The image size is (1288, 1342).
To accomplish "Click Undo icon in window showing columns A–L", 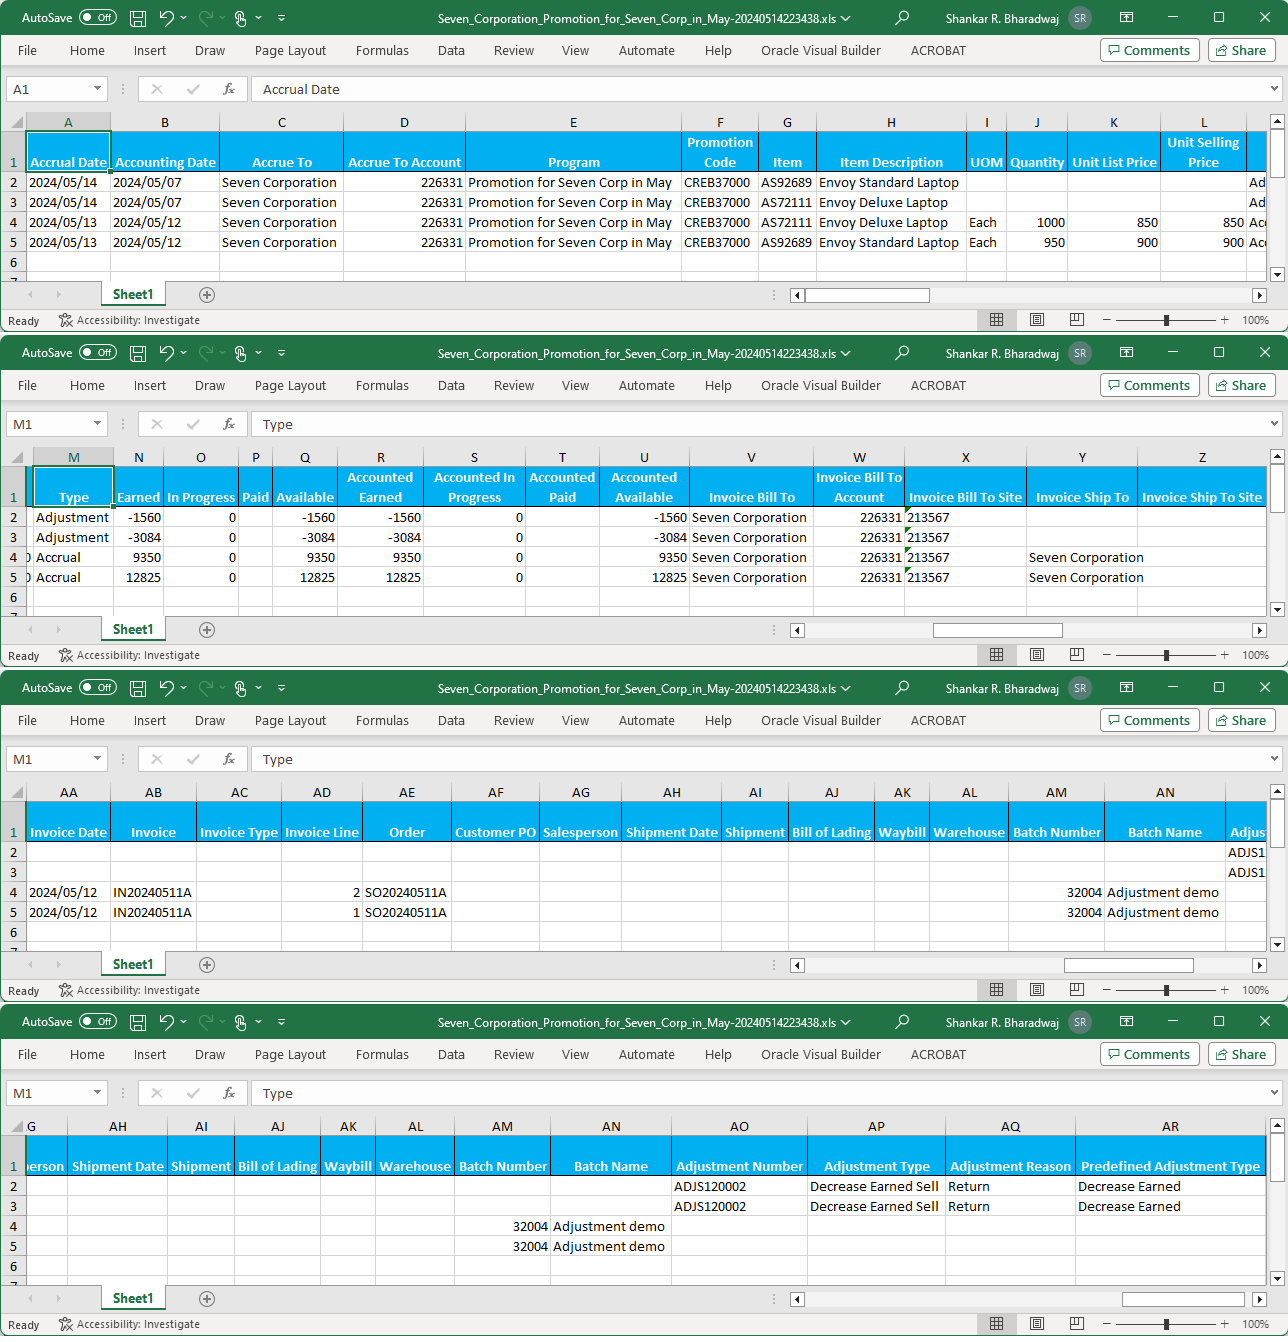I will [166, 18].
